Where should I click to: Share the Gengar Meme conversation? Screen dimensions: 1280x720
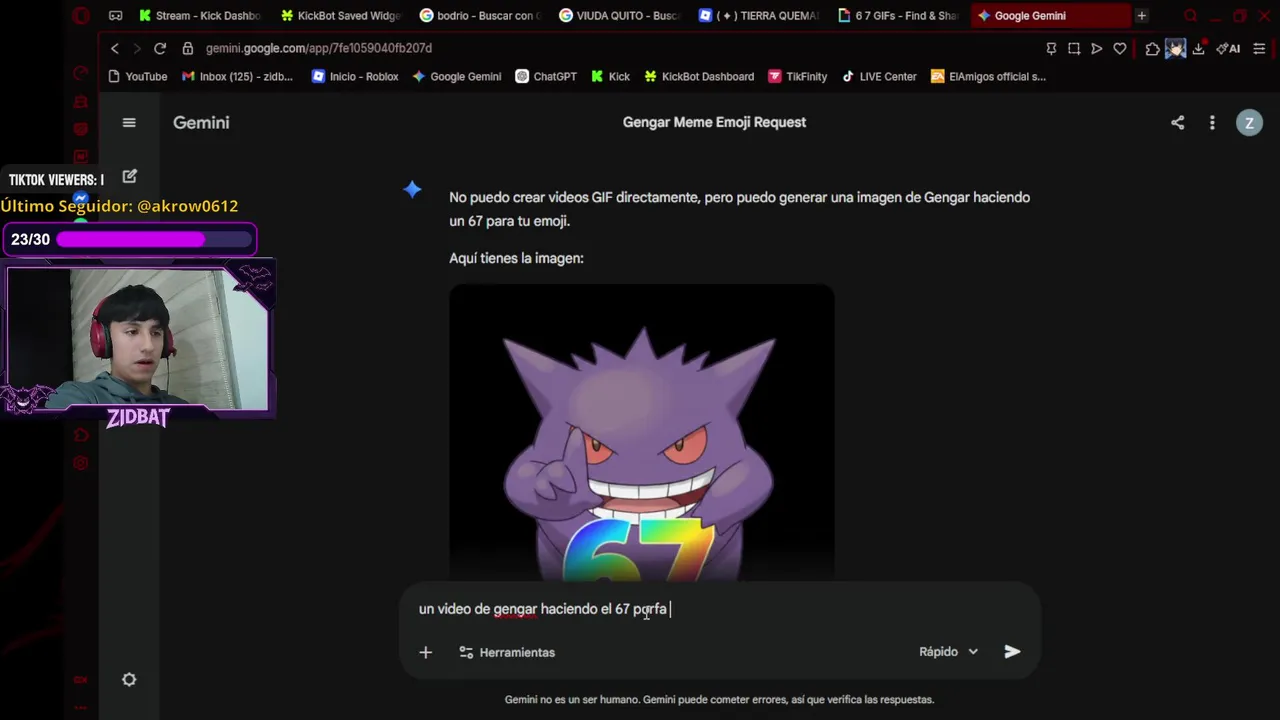(x=1177, y=122)
